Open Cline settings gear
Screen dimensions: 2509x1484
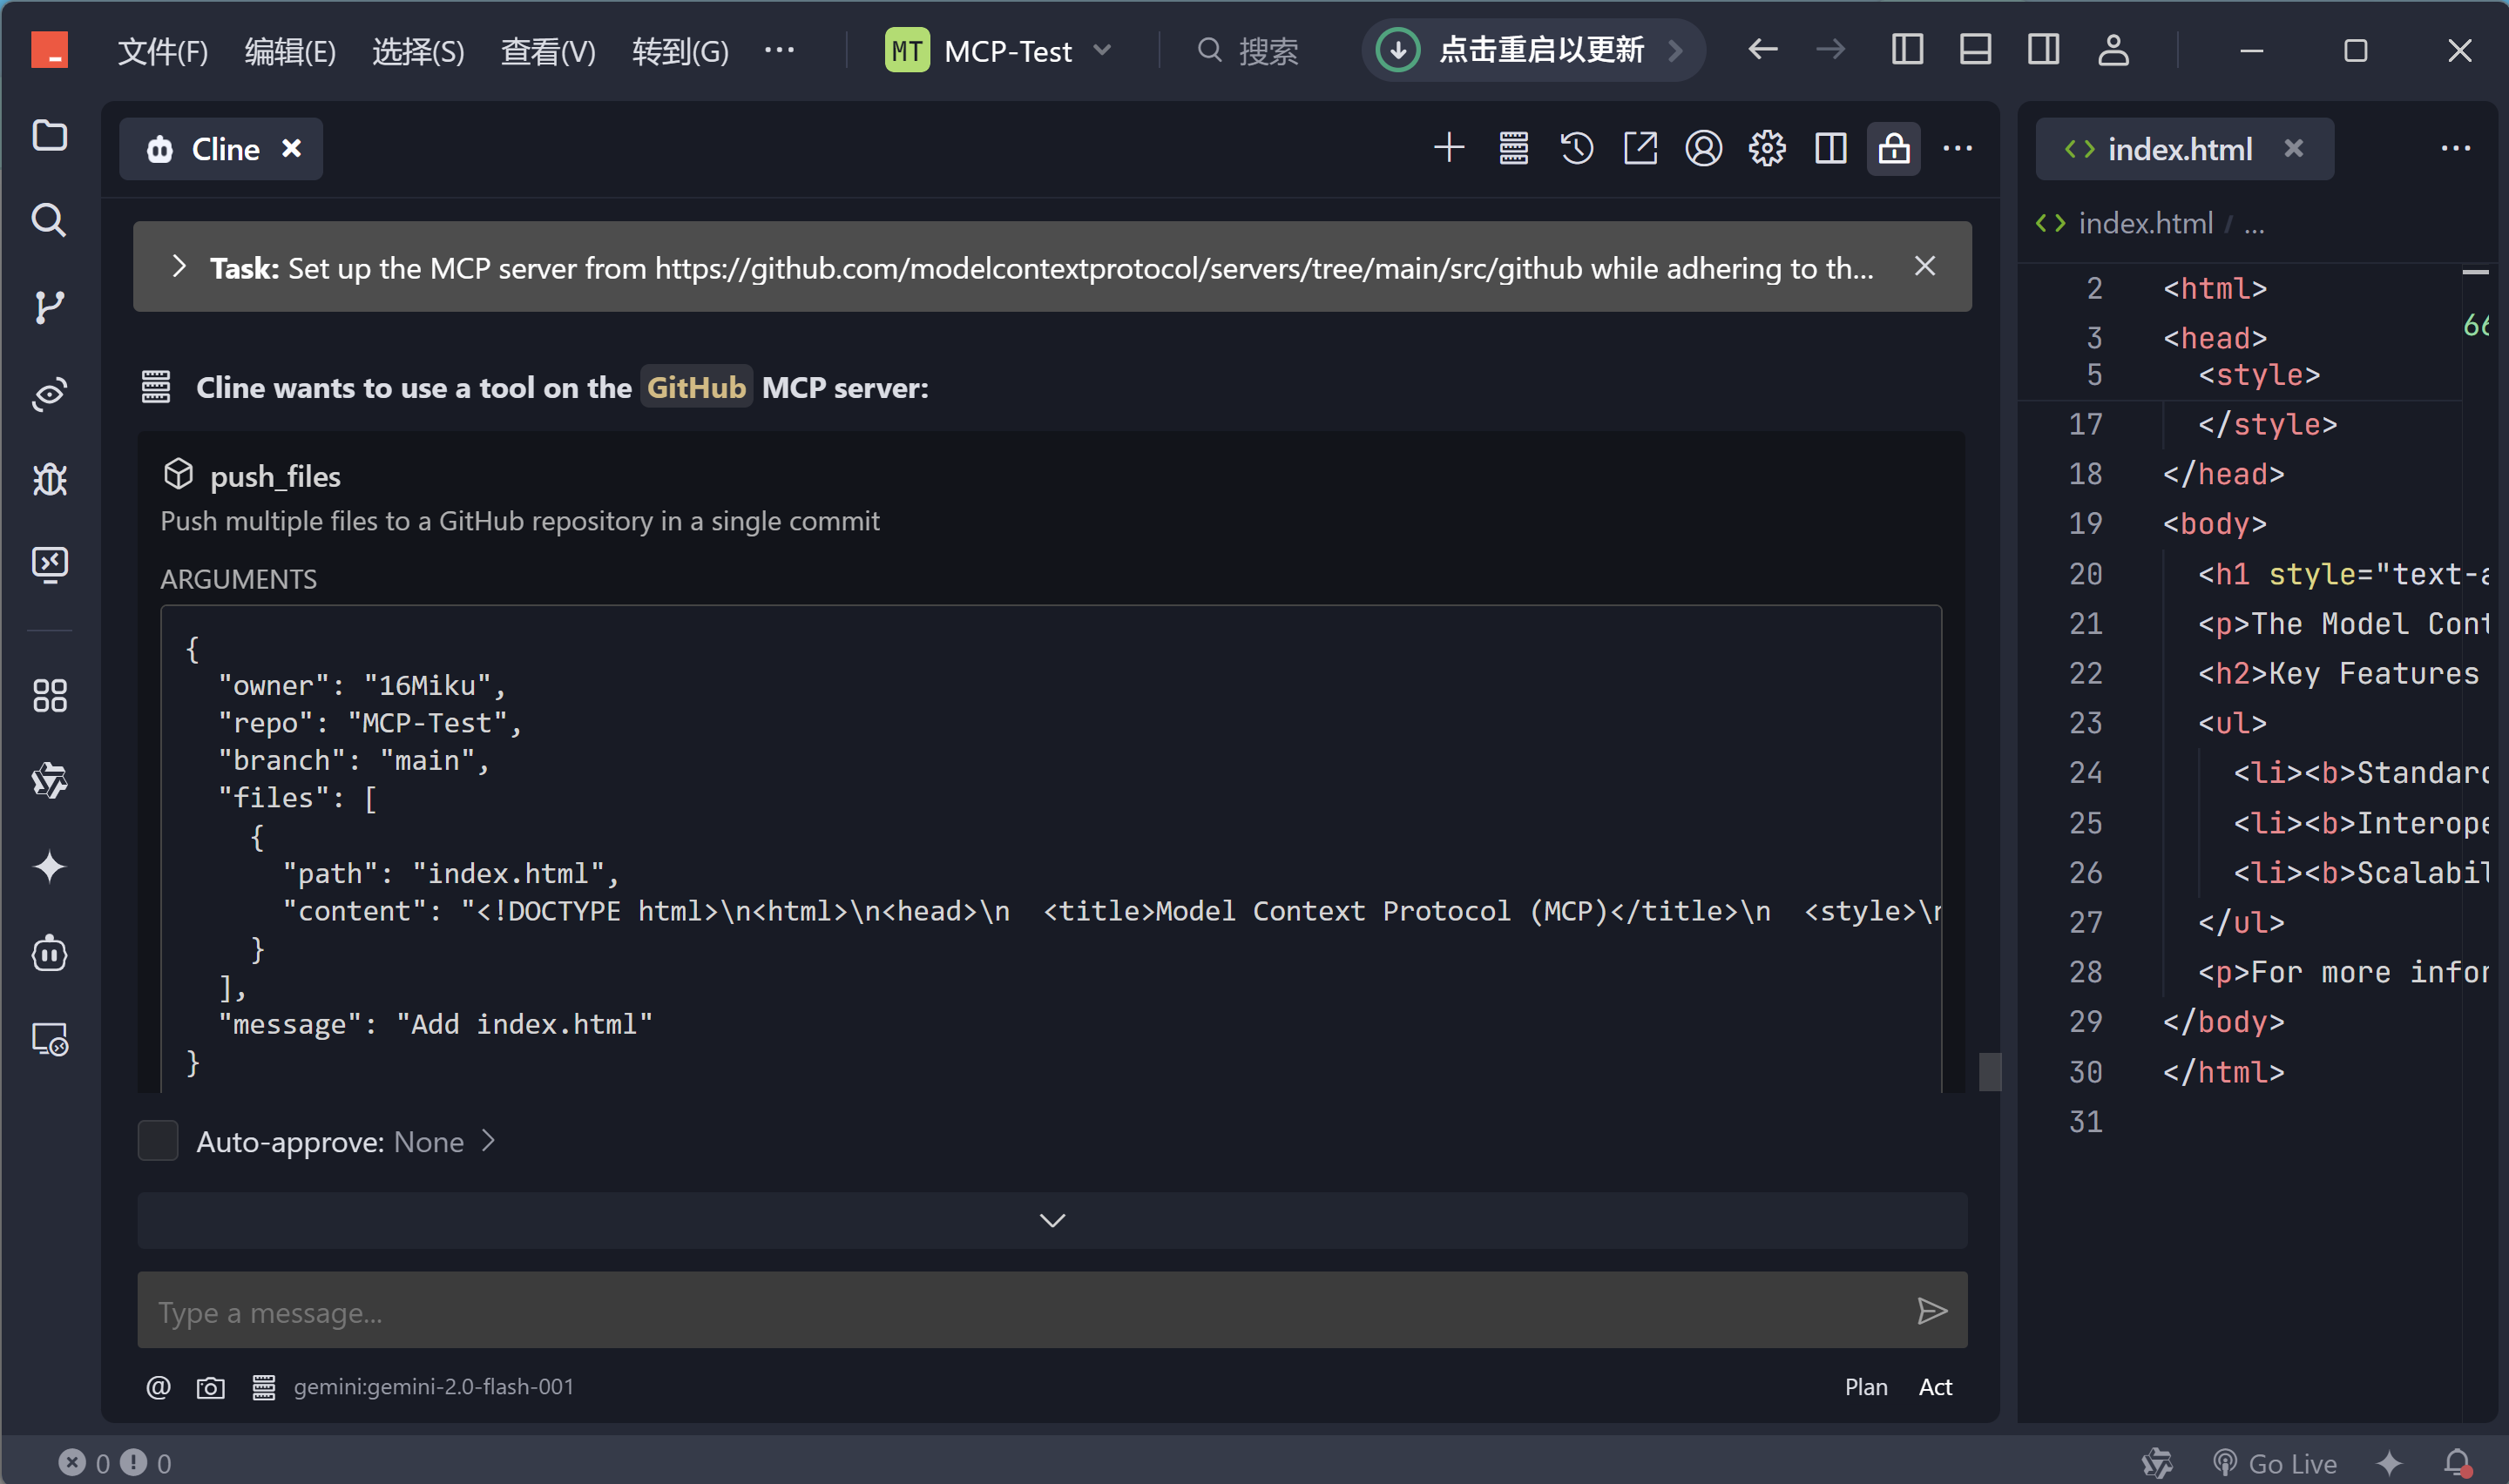pyautogui.click(x=1766, y=149)
